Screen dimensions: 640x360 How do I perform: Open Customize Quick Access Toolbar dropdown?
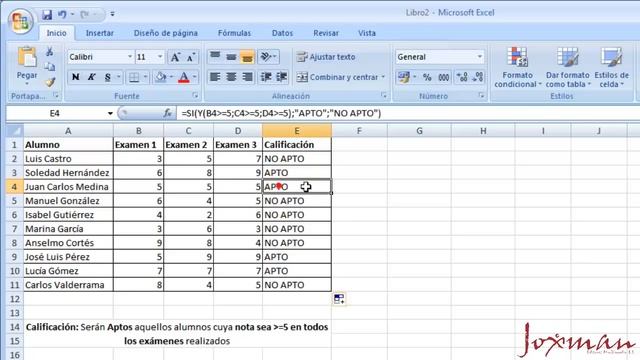coord(112,14)
